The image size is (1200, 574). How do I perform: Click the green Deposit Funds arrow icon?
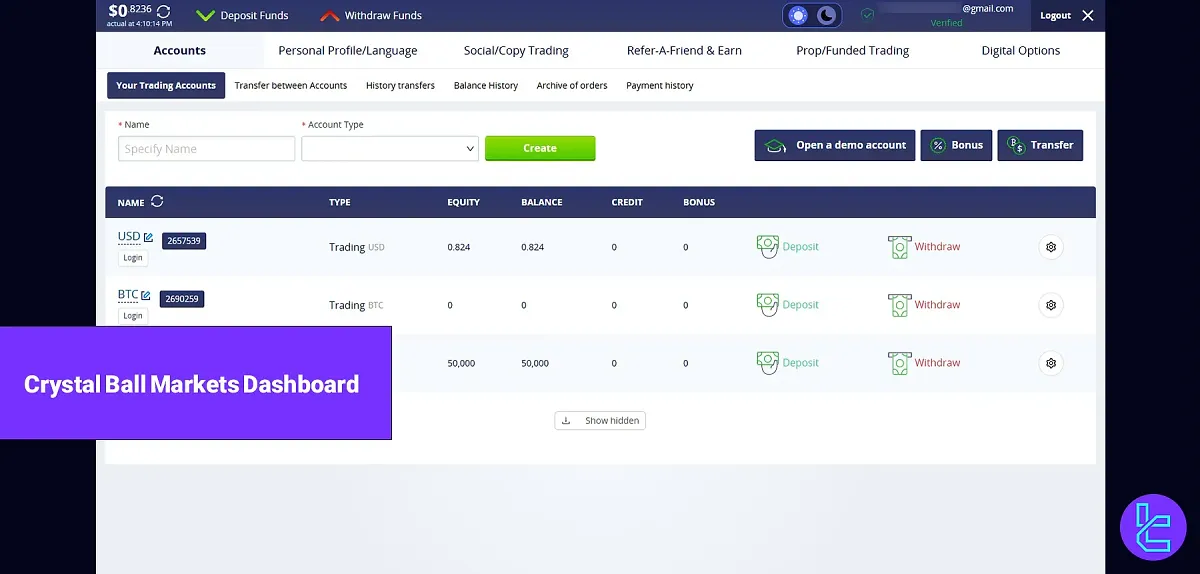(205, 16)
